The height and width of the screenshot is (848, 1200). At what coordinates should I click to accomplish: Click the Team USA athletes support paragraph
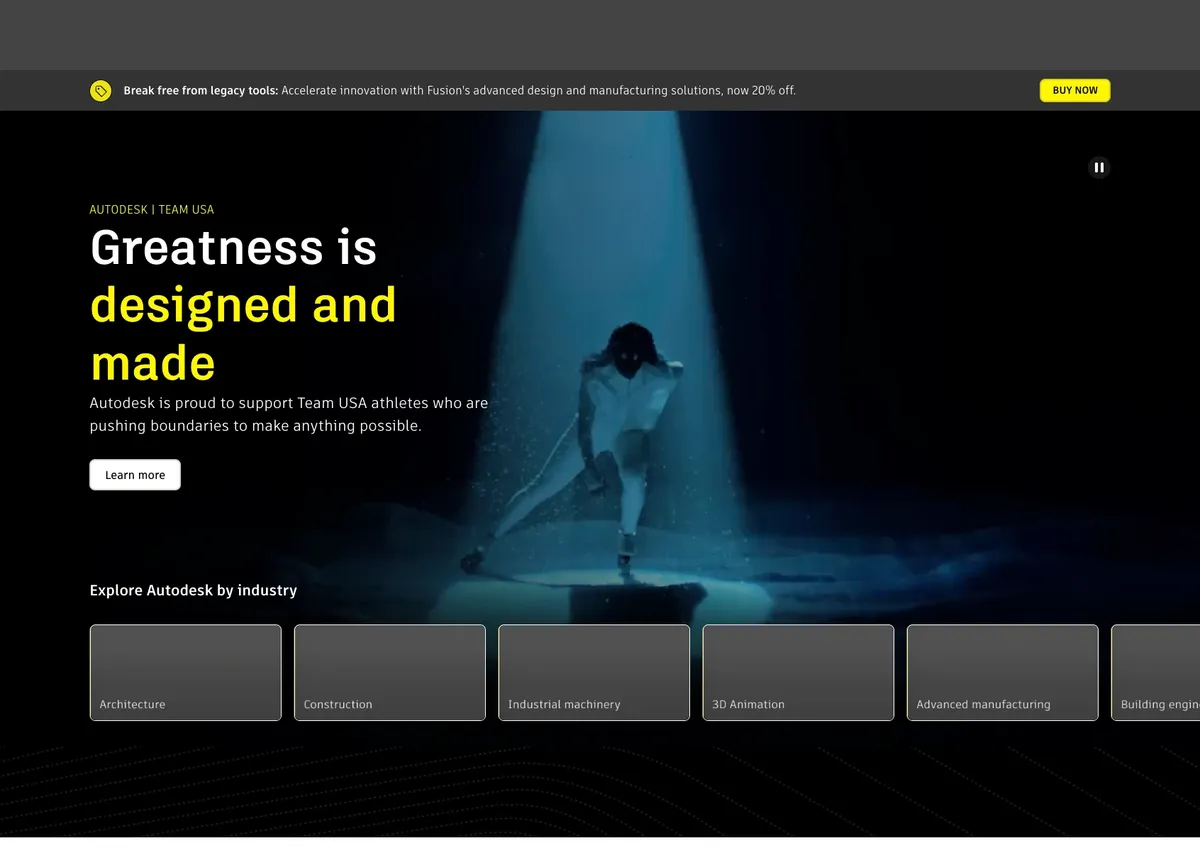point(289,414)
